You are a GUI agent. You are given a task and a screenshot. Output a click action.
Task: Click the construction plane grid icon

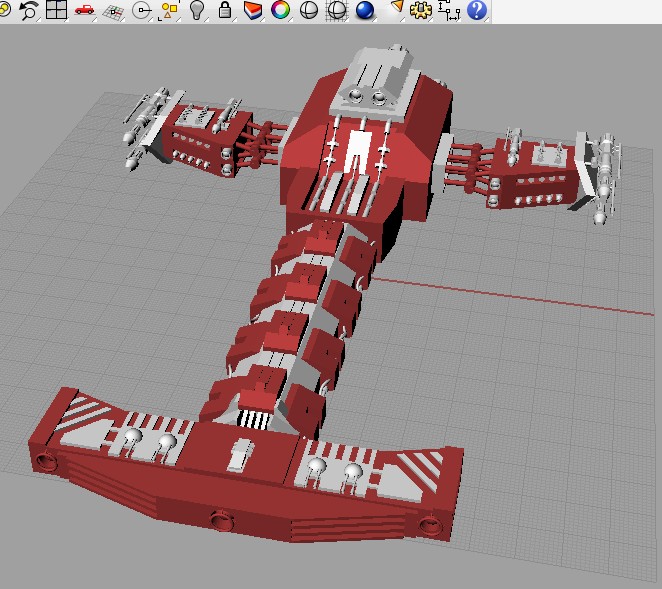(113, 11)
